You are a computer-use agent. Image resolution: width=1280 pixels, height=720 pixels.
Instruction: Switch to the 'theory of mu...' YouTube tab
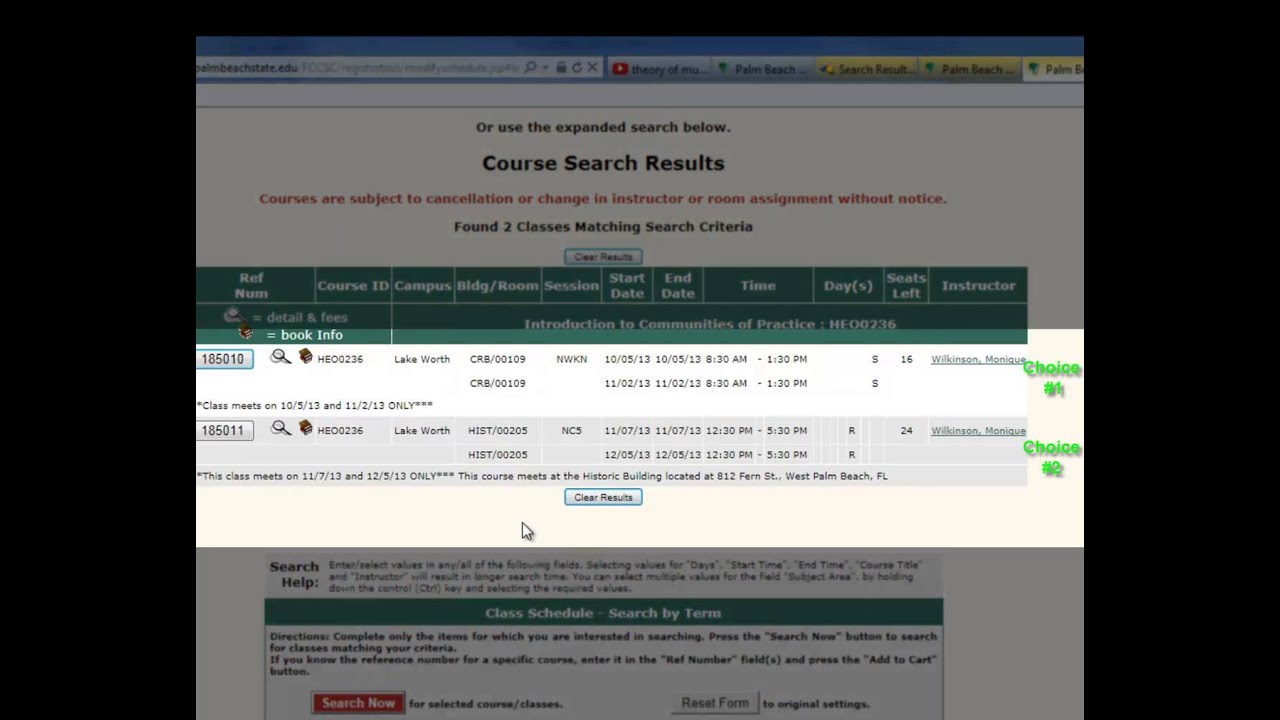(660, 69)
